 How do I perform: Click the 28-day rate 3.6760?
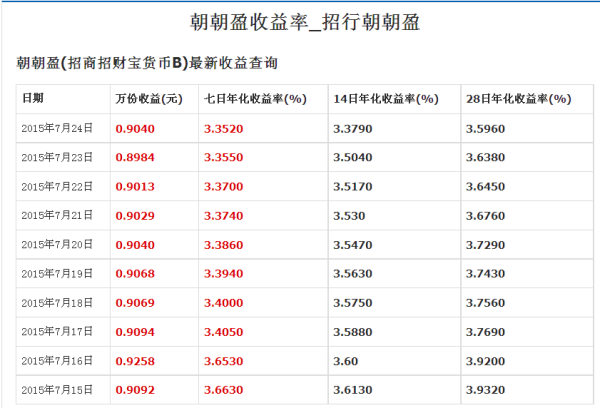(x=486, y=215)
